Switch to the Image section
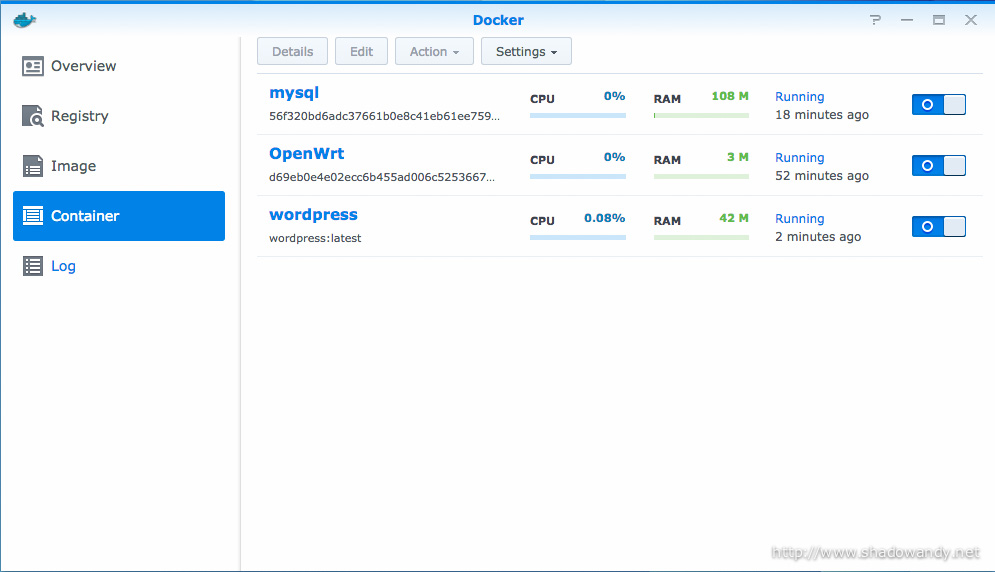 coord(73,166)
